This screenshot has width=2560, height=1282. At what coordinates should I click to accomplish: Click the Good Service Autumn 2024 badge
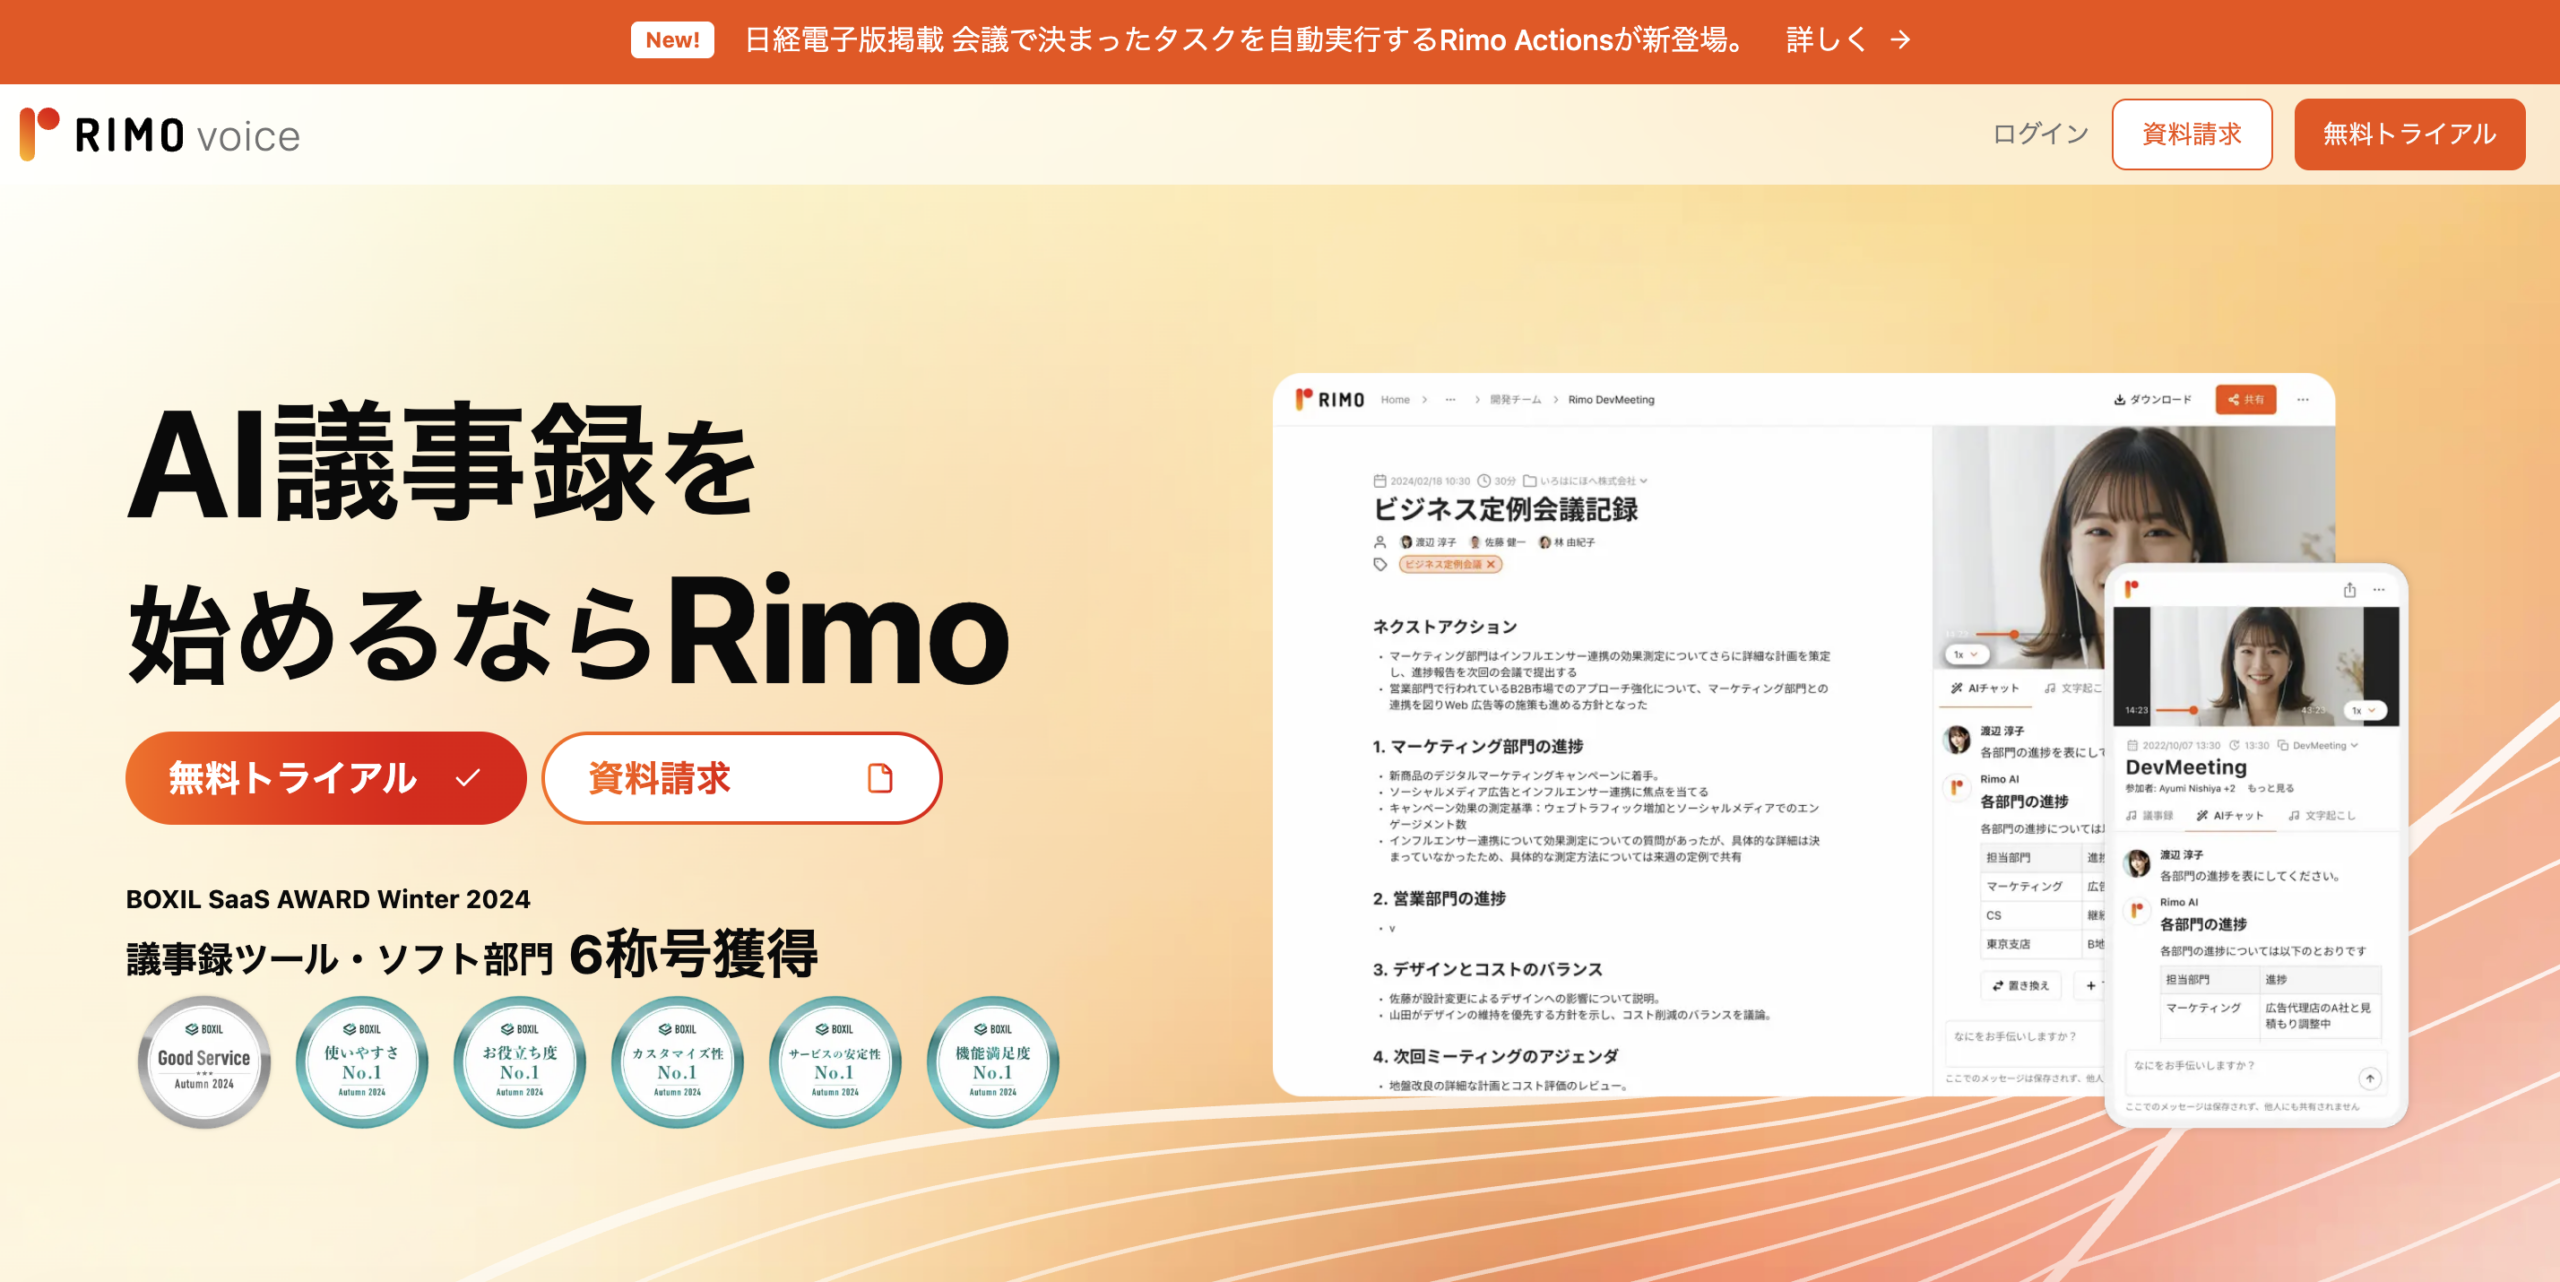[204, 1061]
